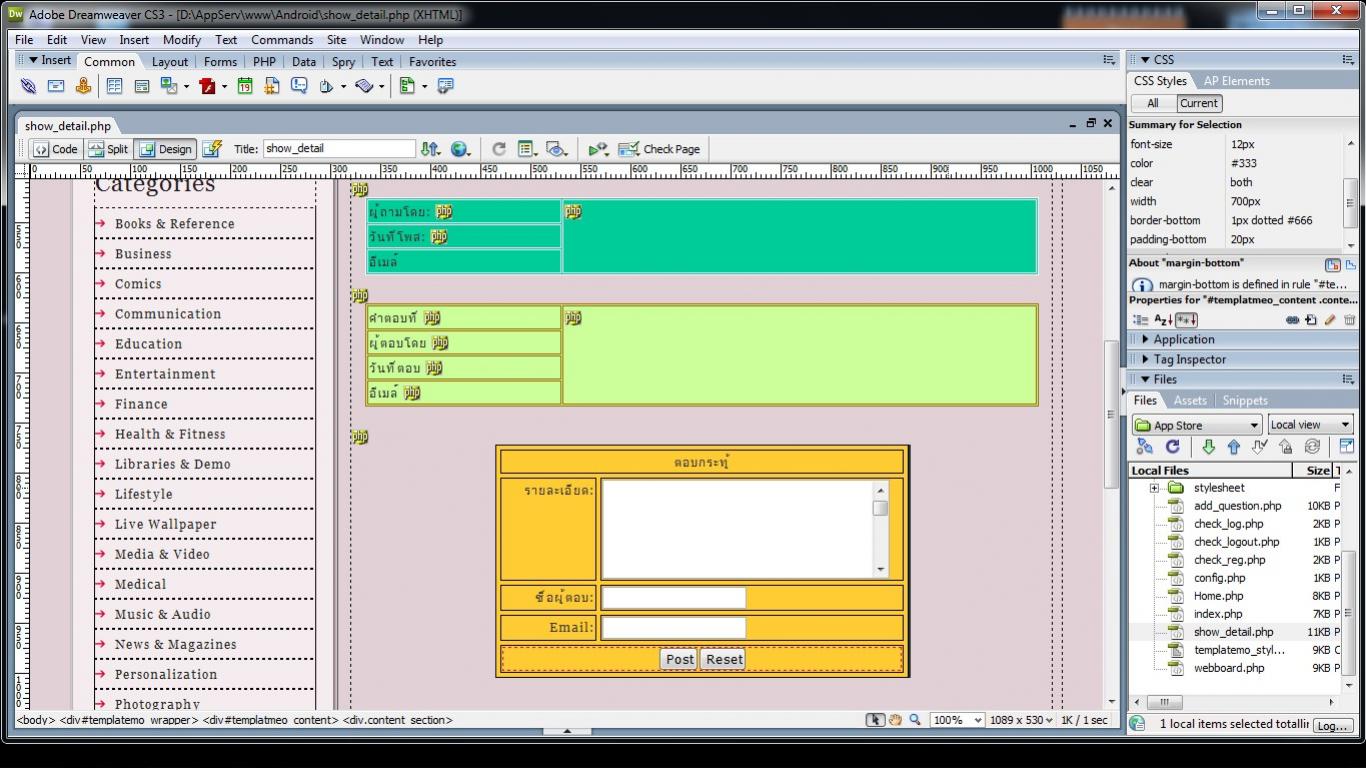The width and height of the screenshot is (1366, 768).
Task: Click the Title input field
Action: [339, 149]
